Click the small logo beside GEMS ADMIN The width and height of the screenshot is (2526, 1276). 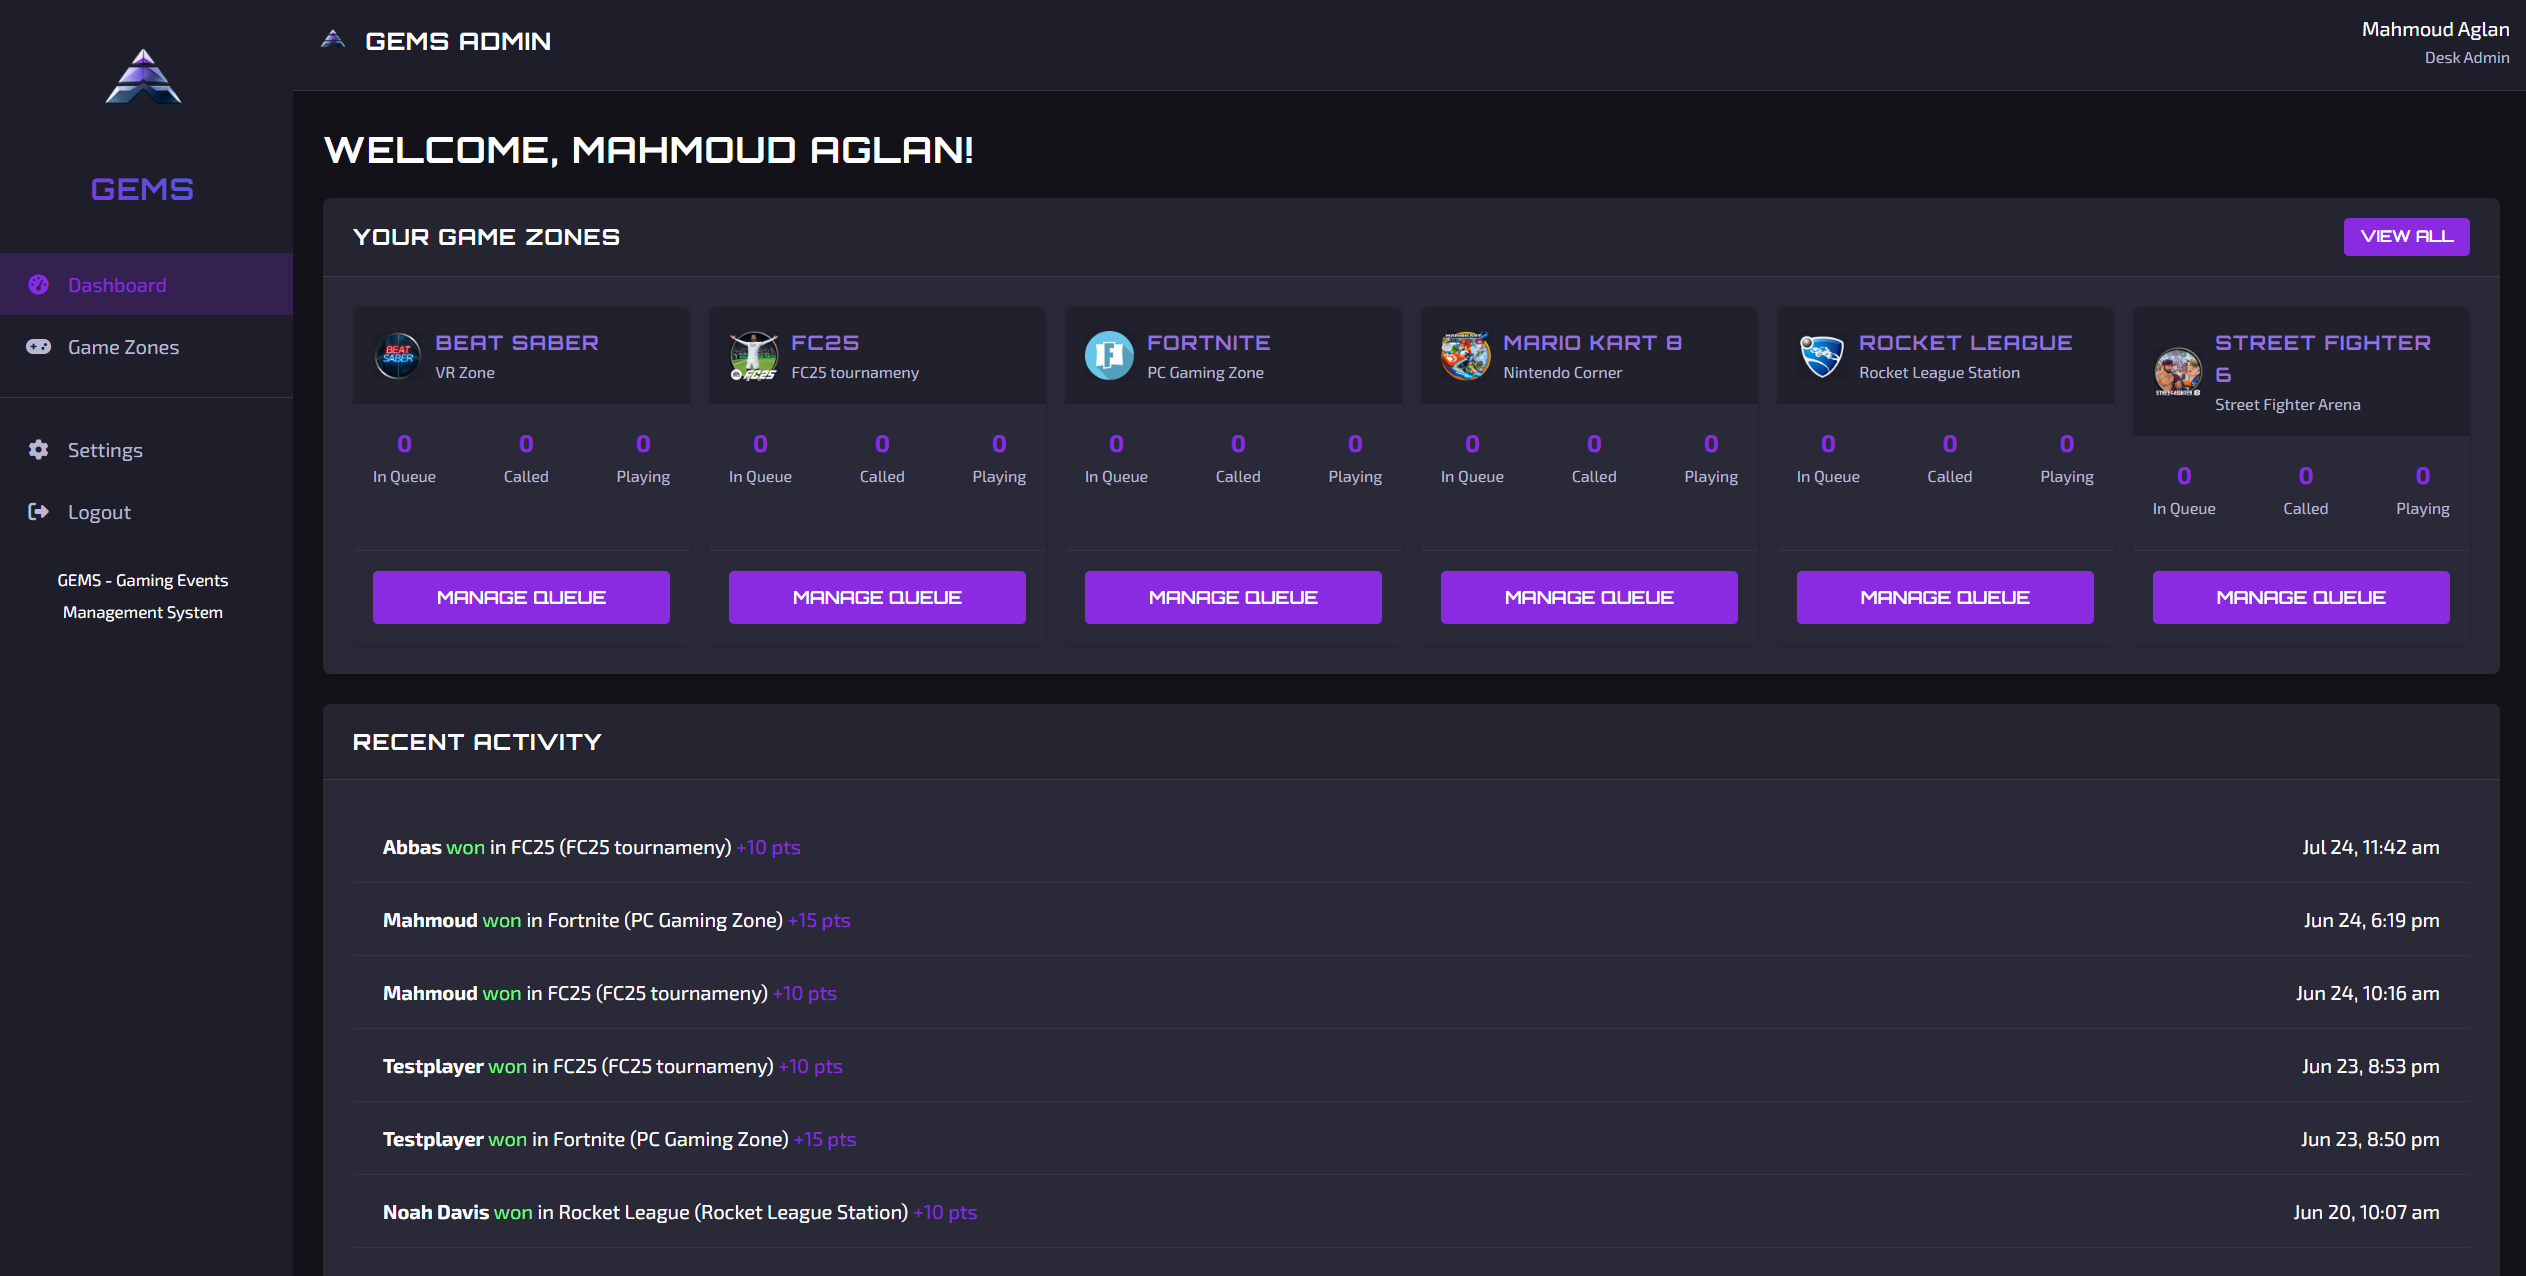click(333, 40)
